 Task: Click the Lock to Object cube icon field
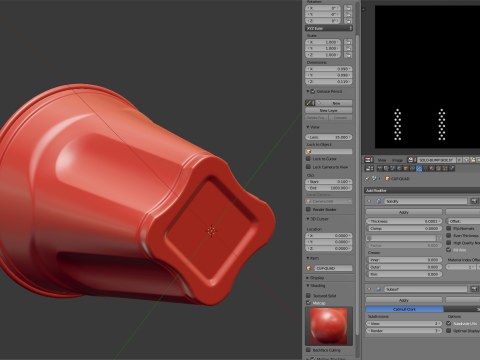329,151
